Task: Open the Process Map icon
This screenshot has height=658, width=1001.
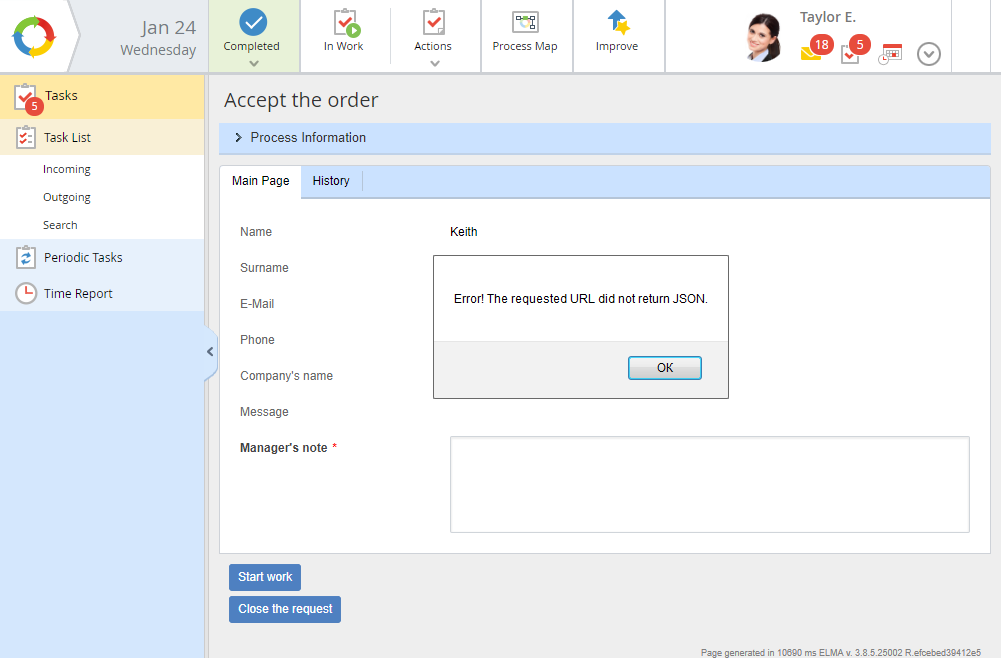Action: pos(525,22)
